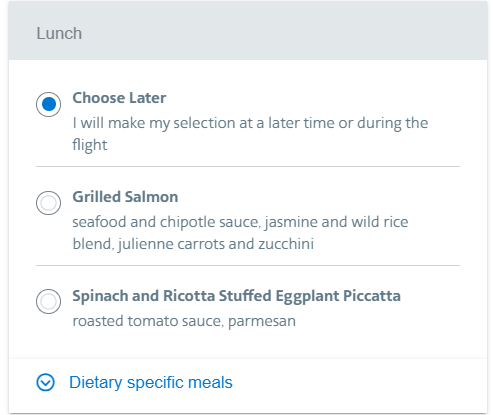Open the Dietary specific meals link
493x415 pixels.
151,382
